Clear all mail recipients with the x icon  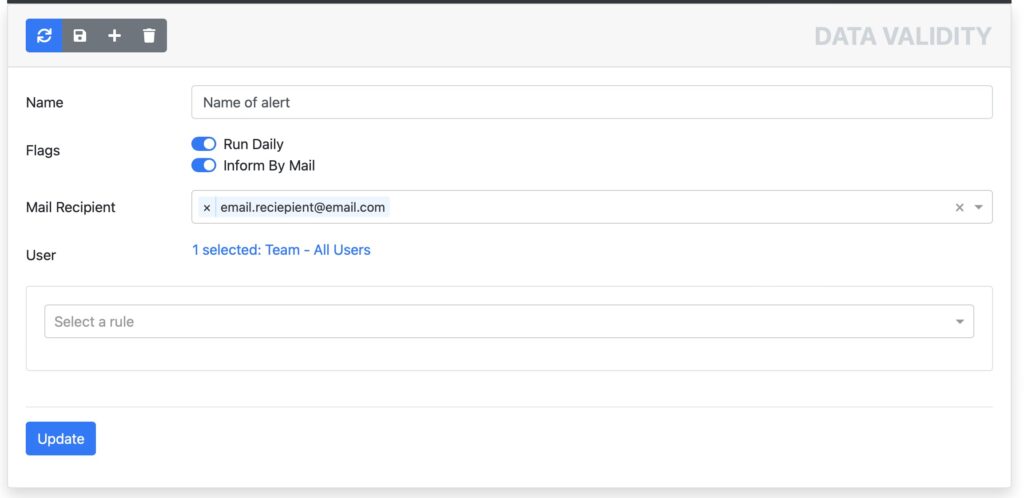(959, 208)
